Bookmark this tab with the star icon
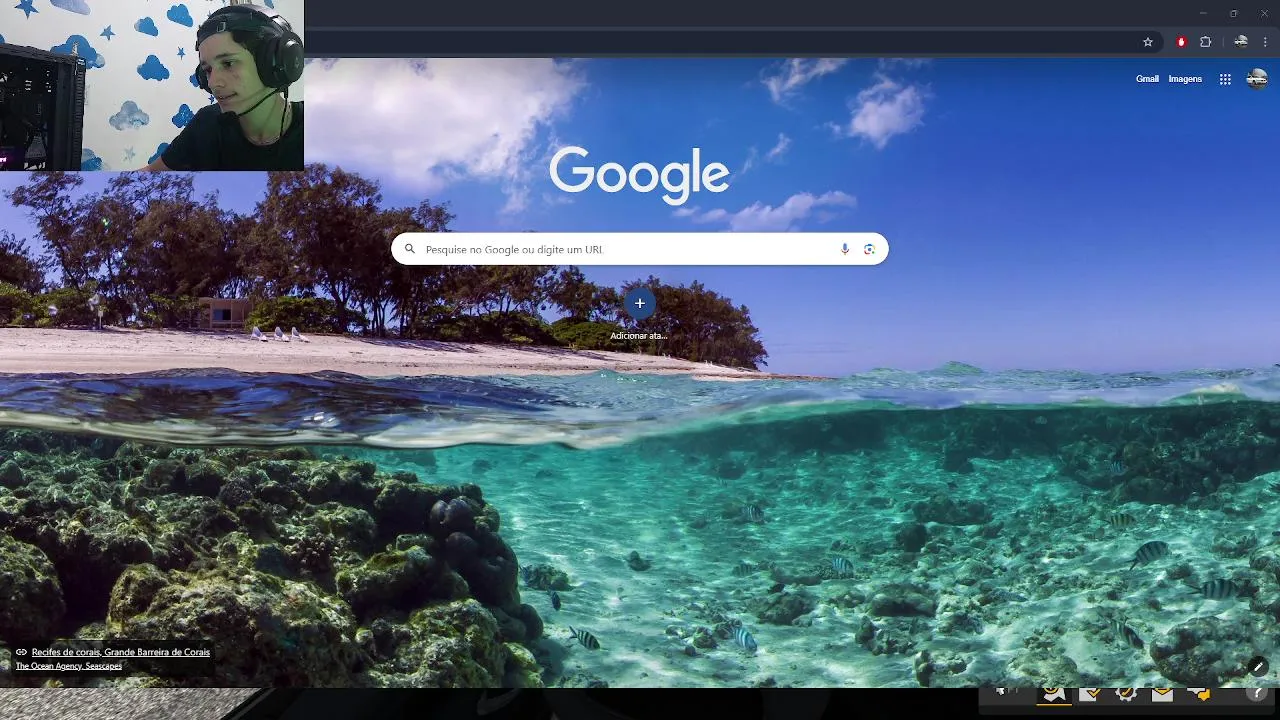1280x720 pixels. point(1148,42)
